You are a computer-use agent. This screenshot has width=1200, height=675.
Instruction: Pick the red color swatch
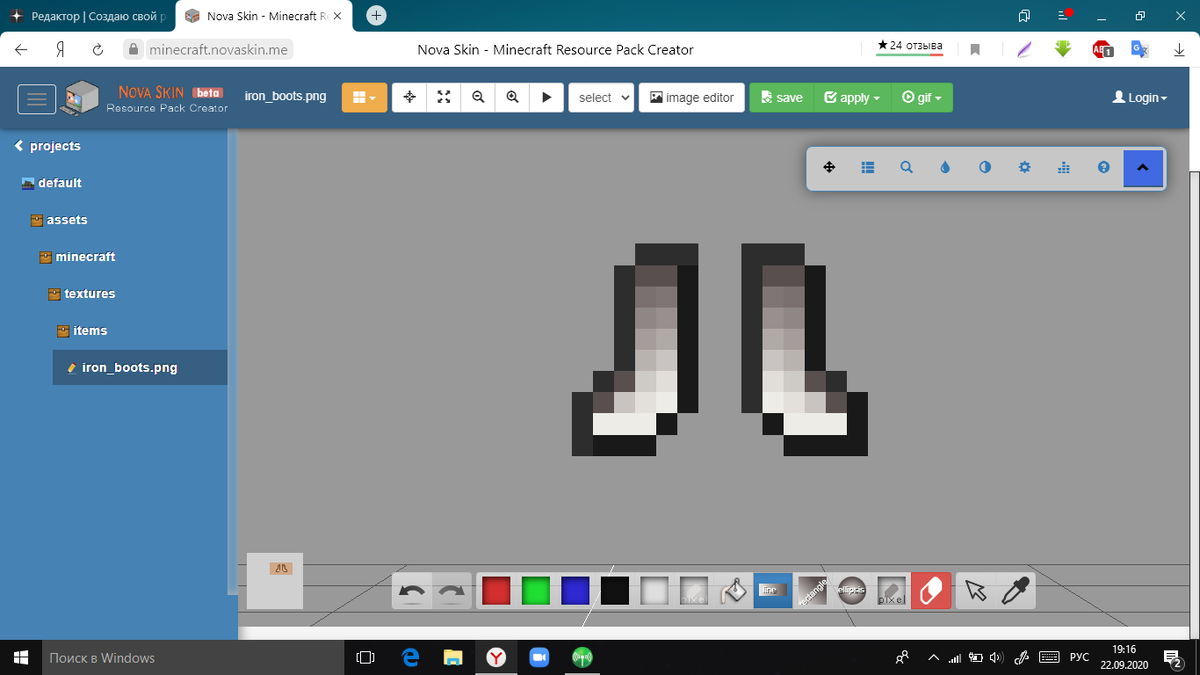click(496, 591)
